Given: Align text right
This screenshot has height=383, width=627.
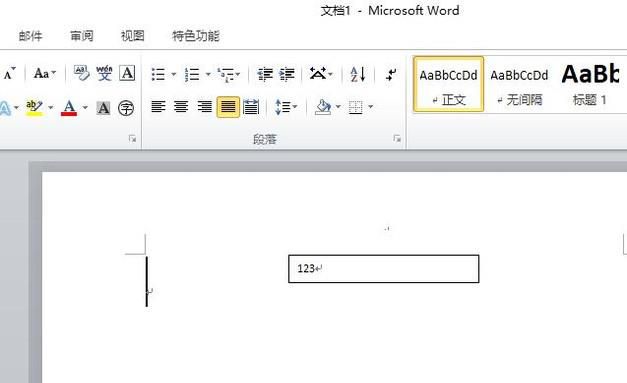Looking at the screenshot, I should [204, 107].
